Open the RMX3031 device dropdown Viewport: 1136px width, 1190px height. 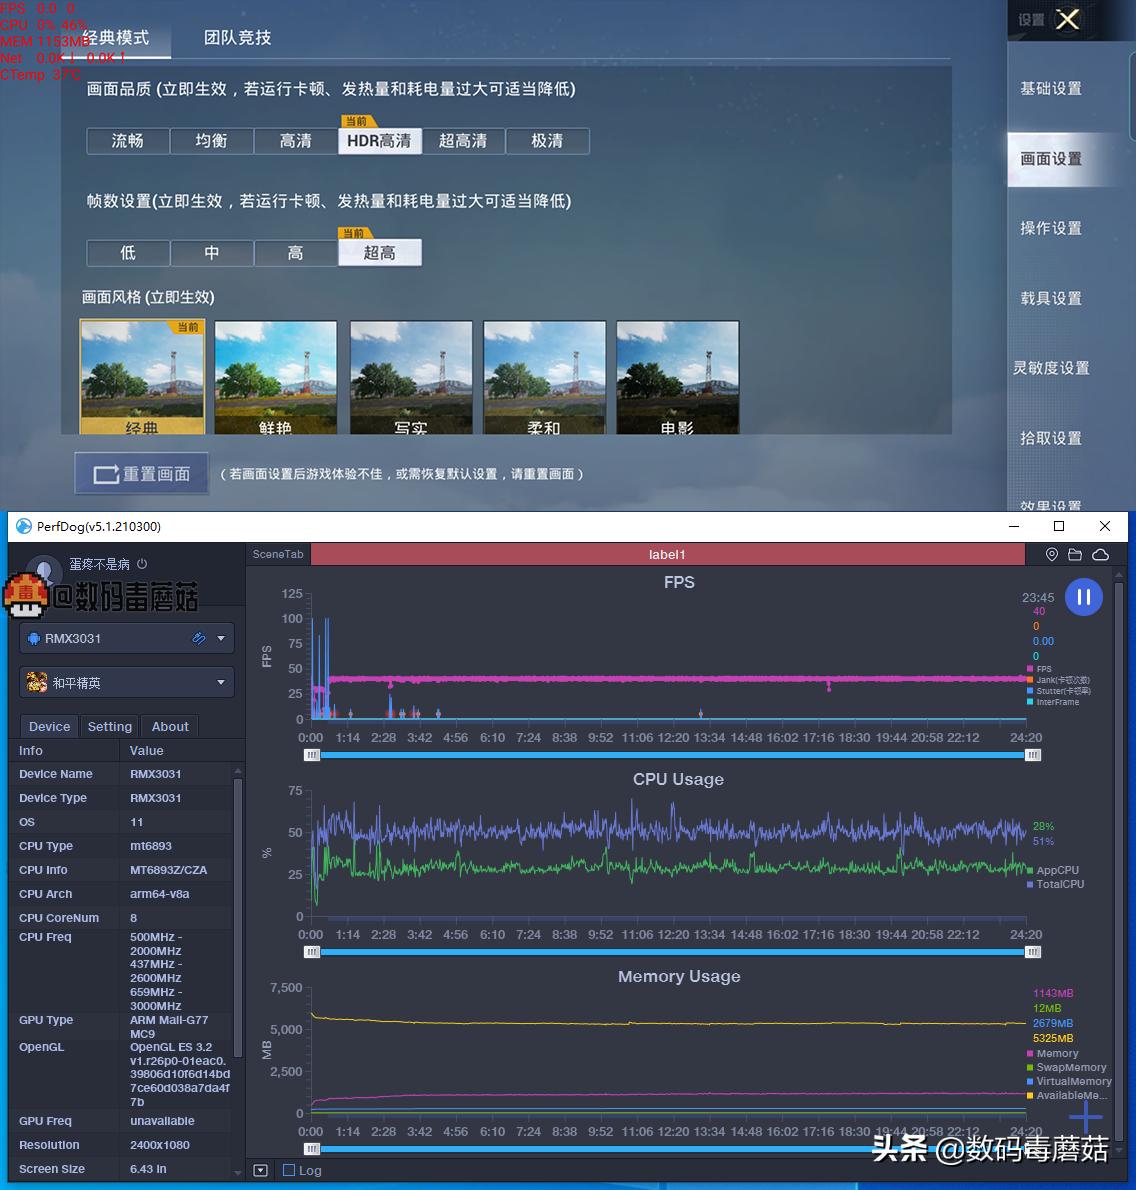[220, 638]
